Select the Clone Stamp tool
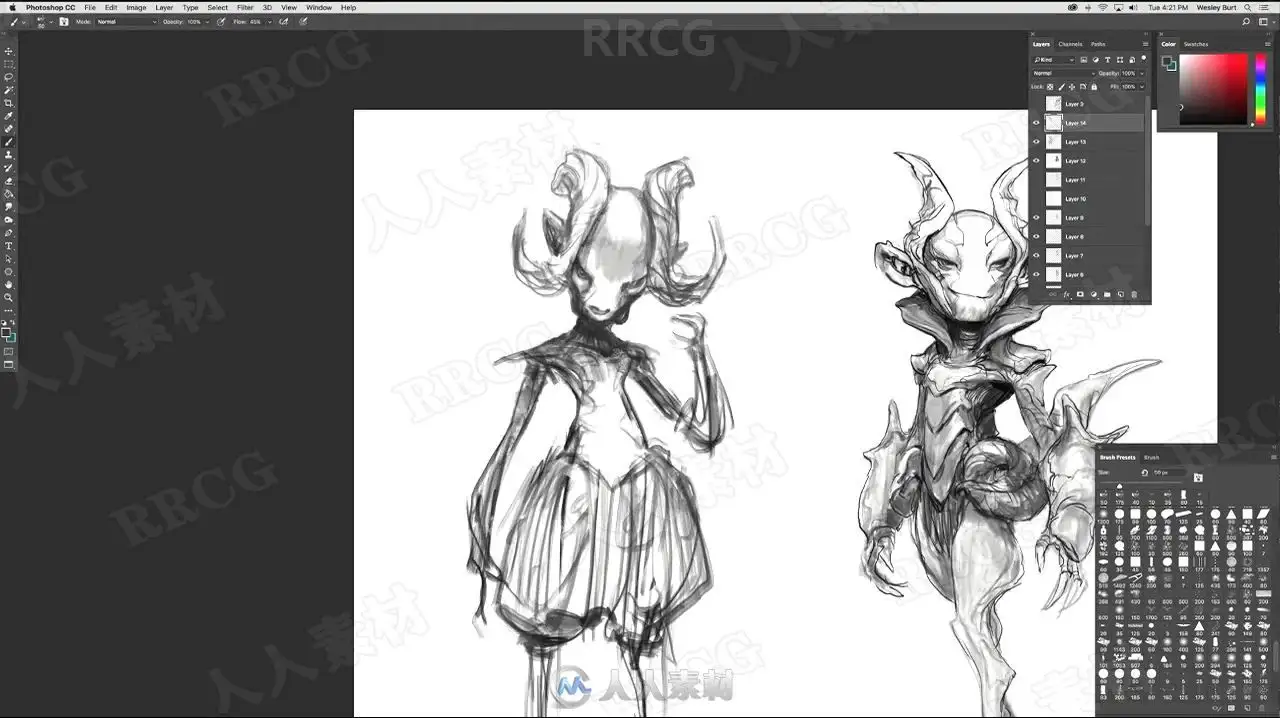 pyautogui.click(x=9, y=155)
